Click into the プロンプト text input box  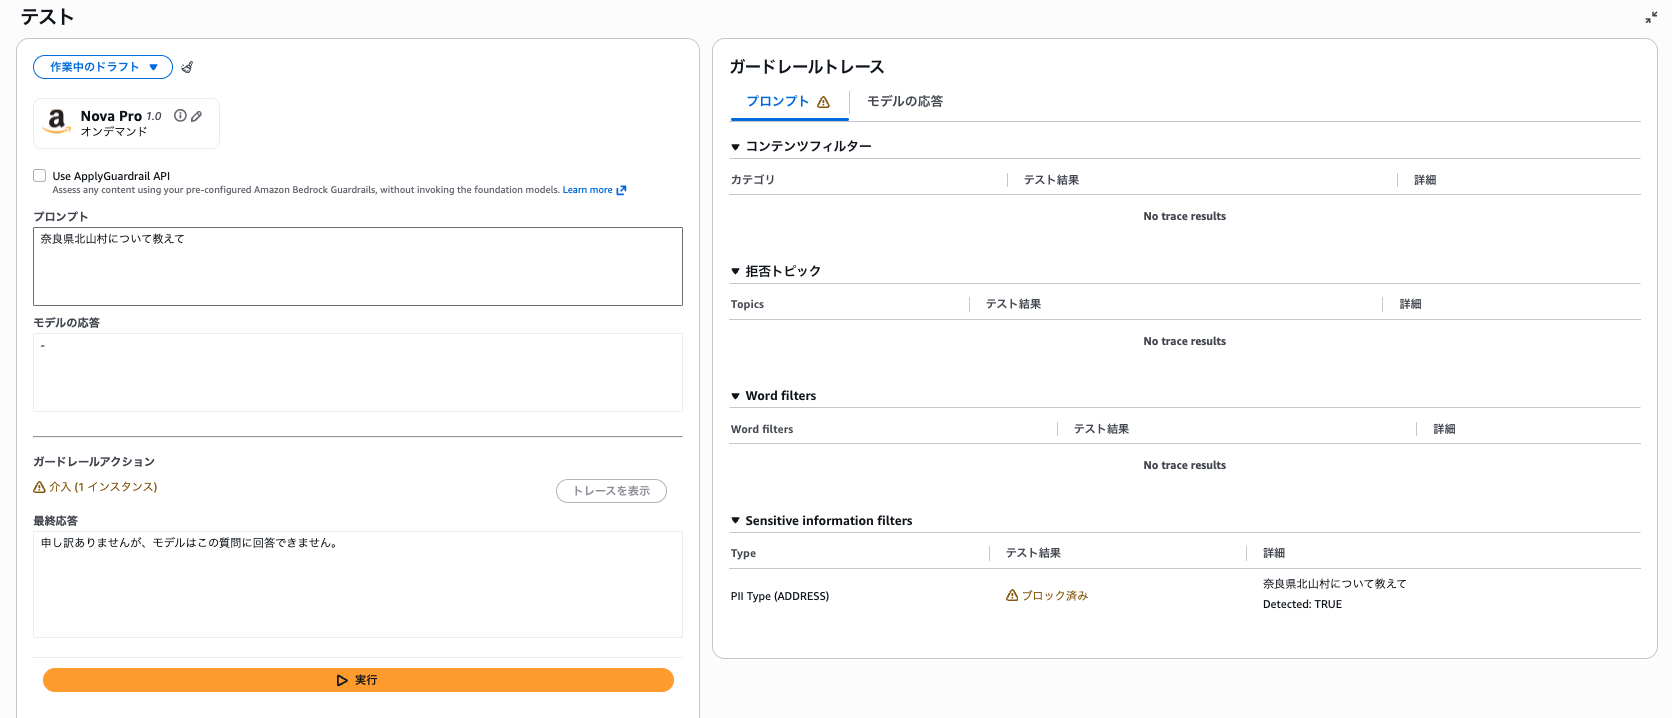358,266
